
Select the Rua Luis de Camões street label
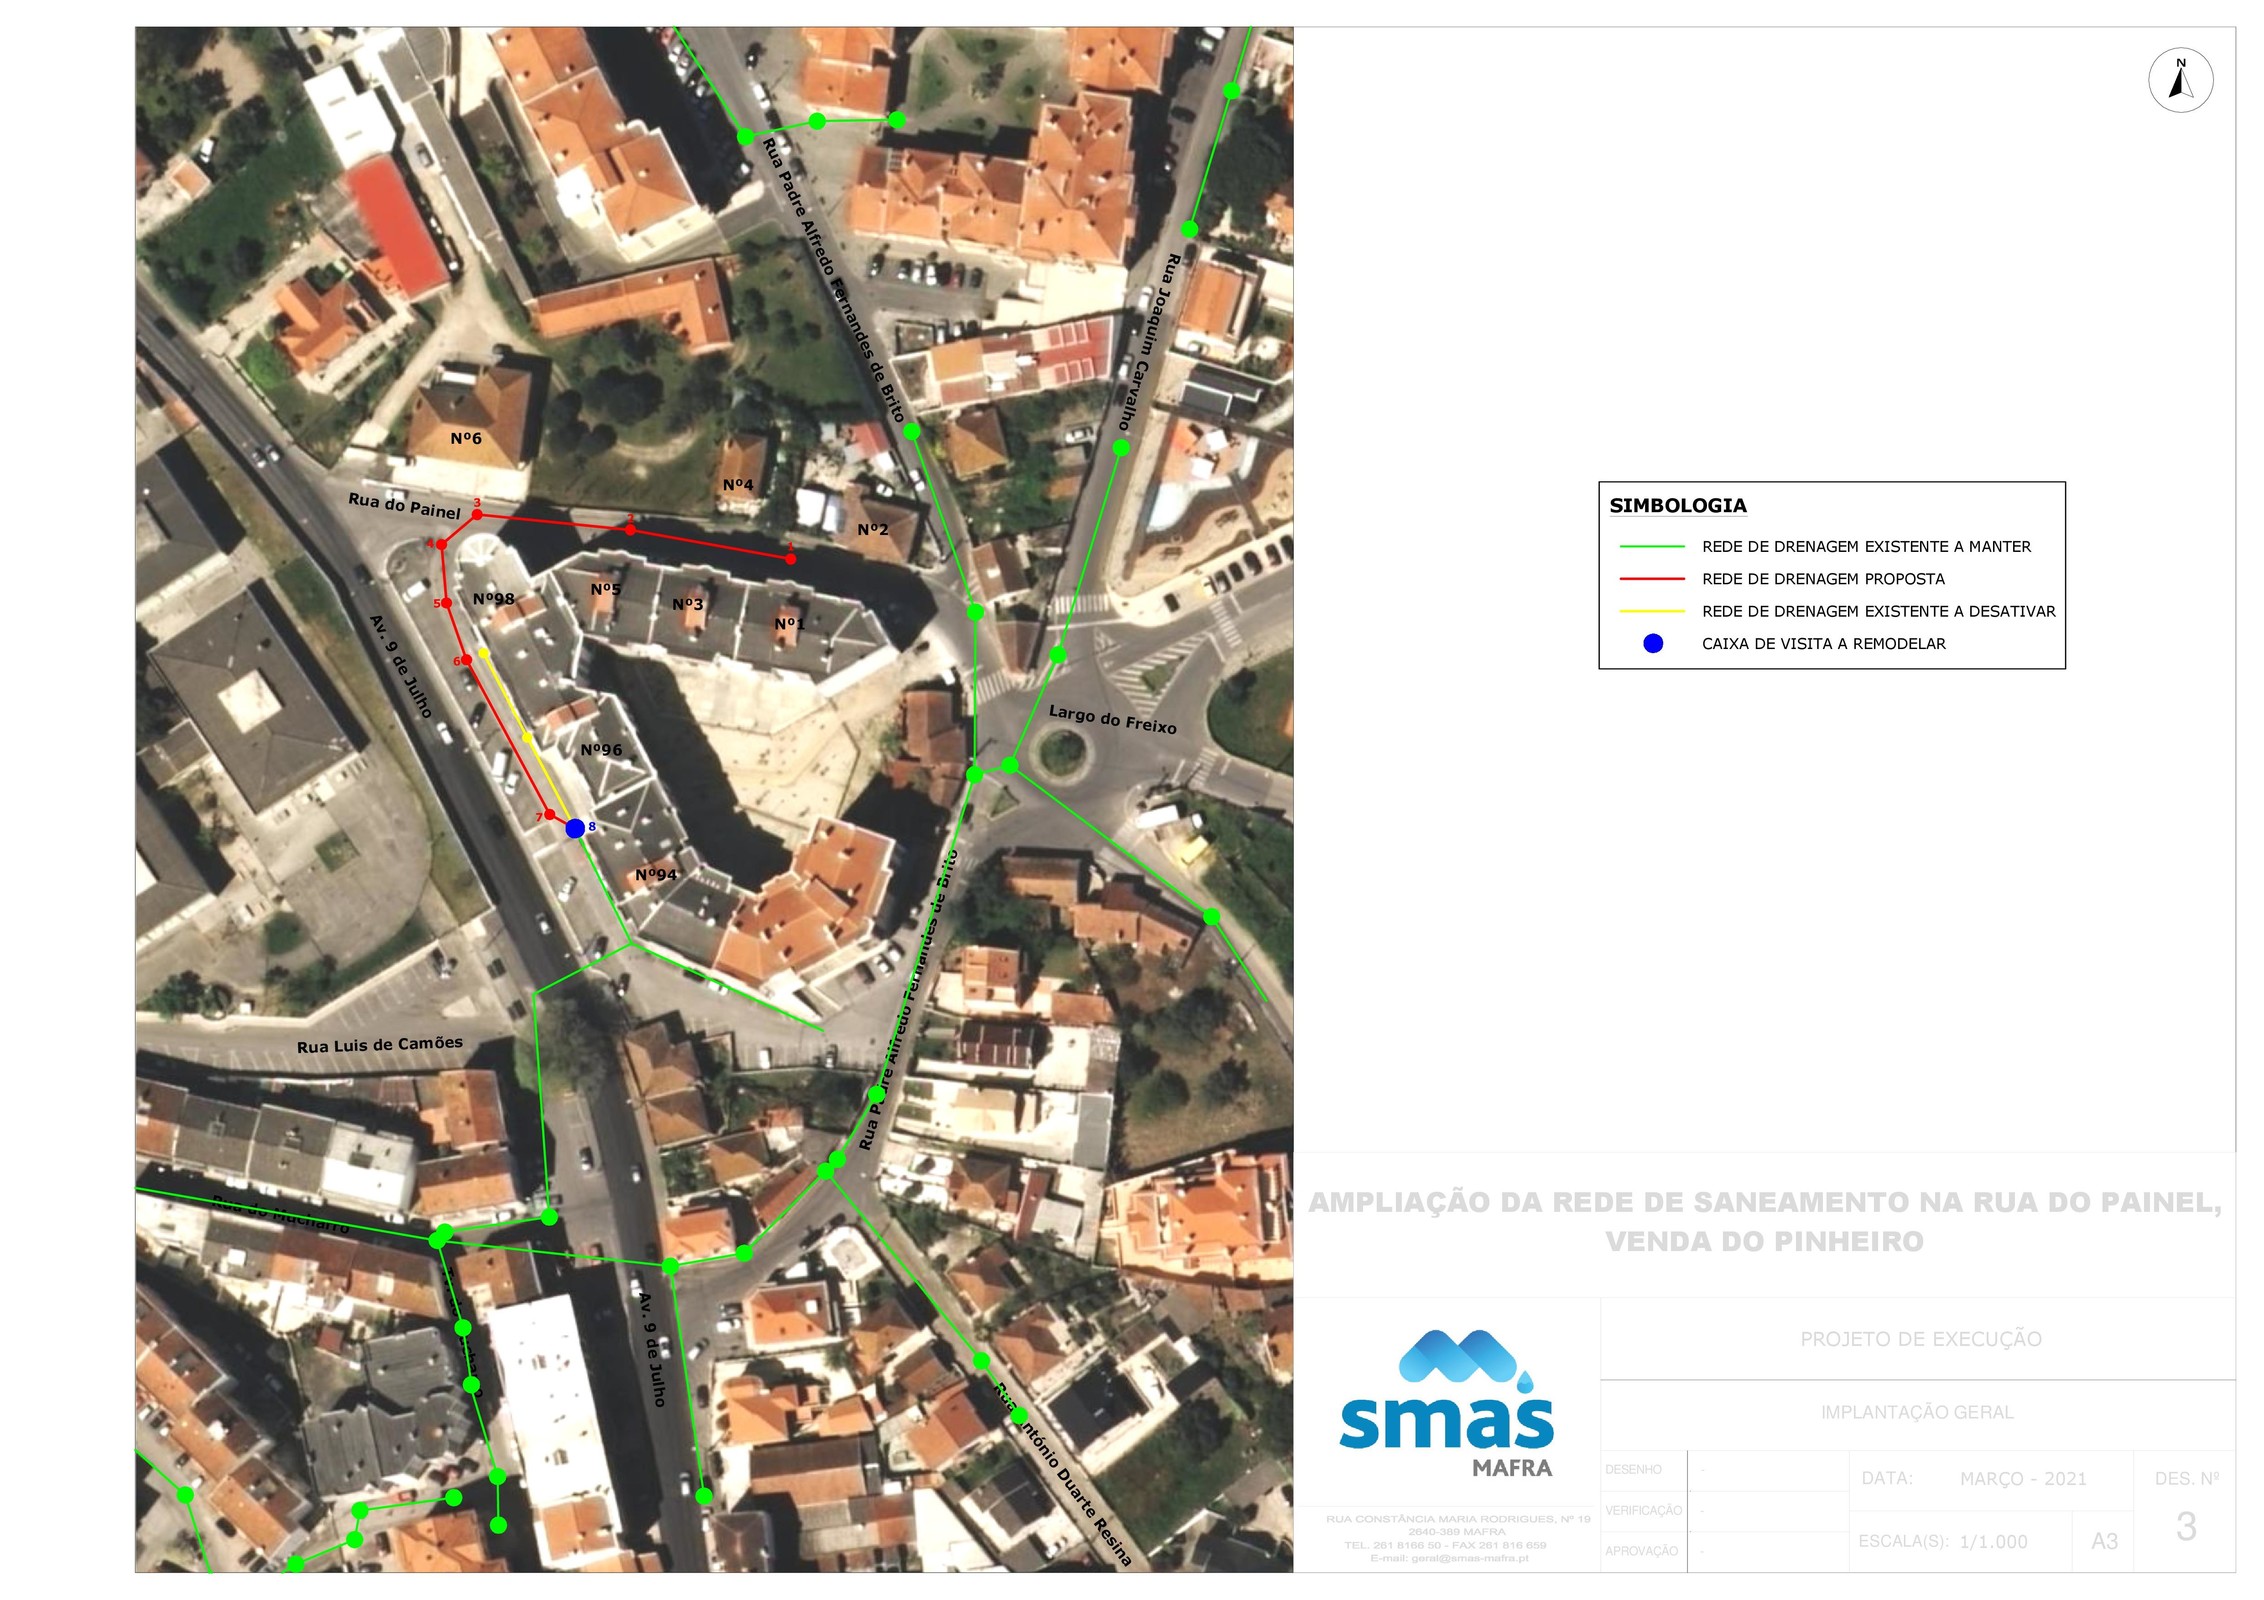tap(380, 1045)
